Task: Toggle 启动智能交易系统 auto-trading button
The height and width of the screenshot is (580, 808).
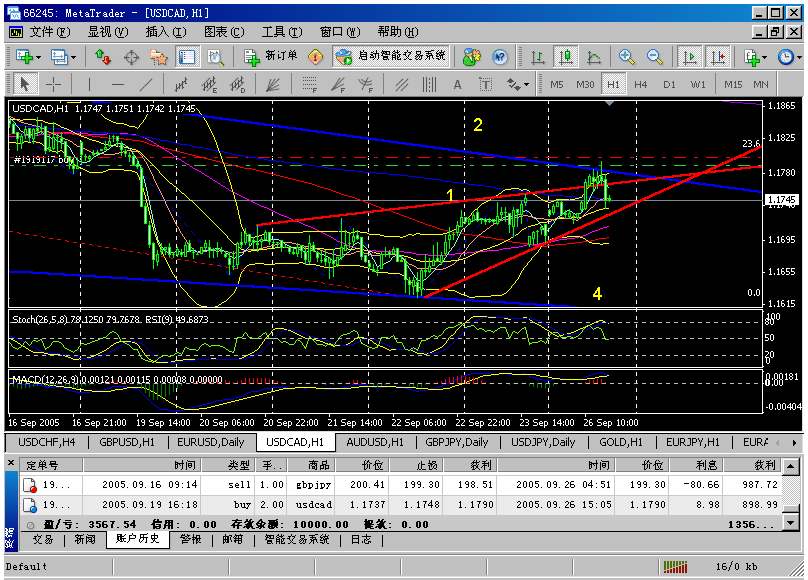Action: (x=391, y=57)
